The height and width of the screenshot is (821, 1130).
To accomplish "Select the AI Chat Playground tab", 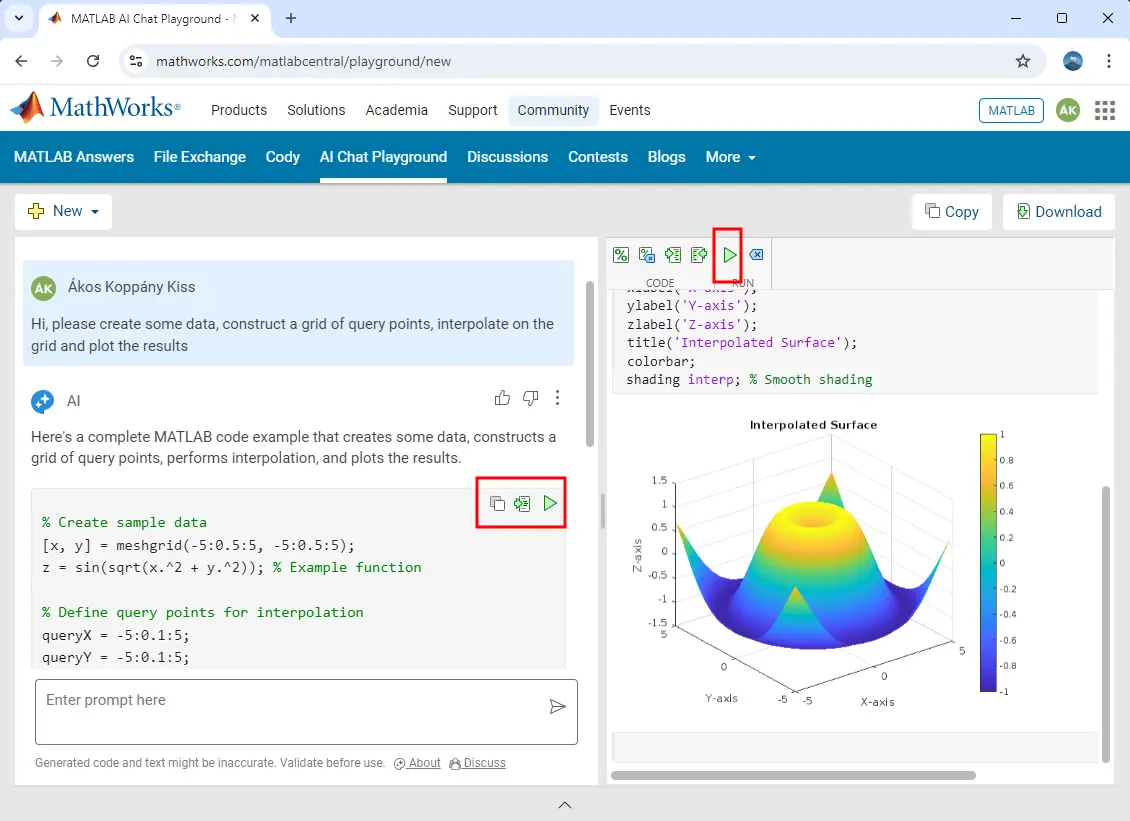I will point(383,157).
